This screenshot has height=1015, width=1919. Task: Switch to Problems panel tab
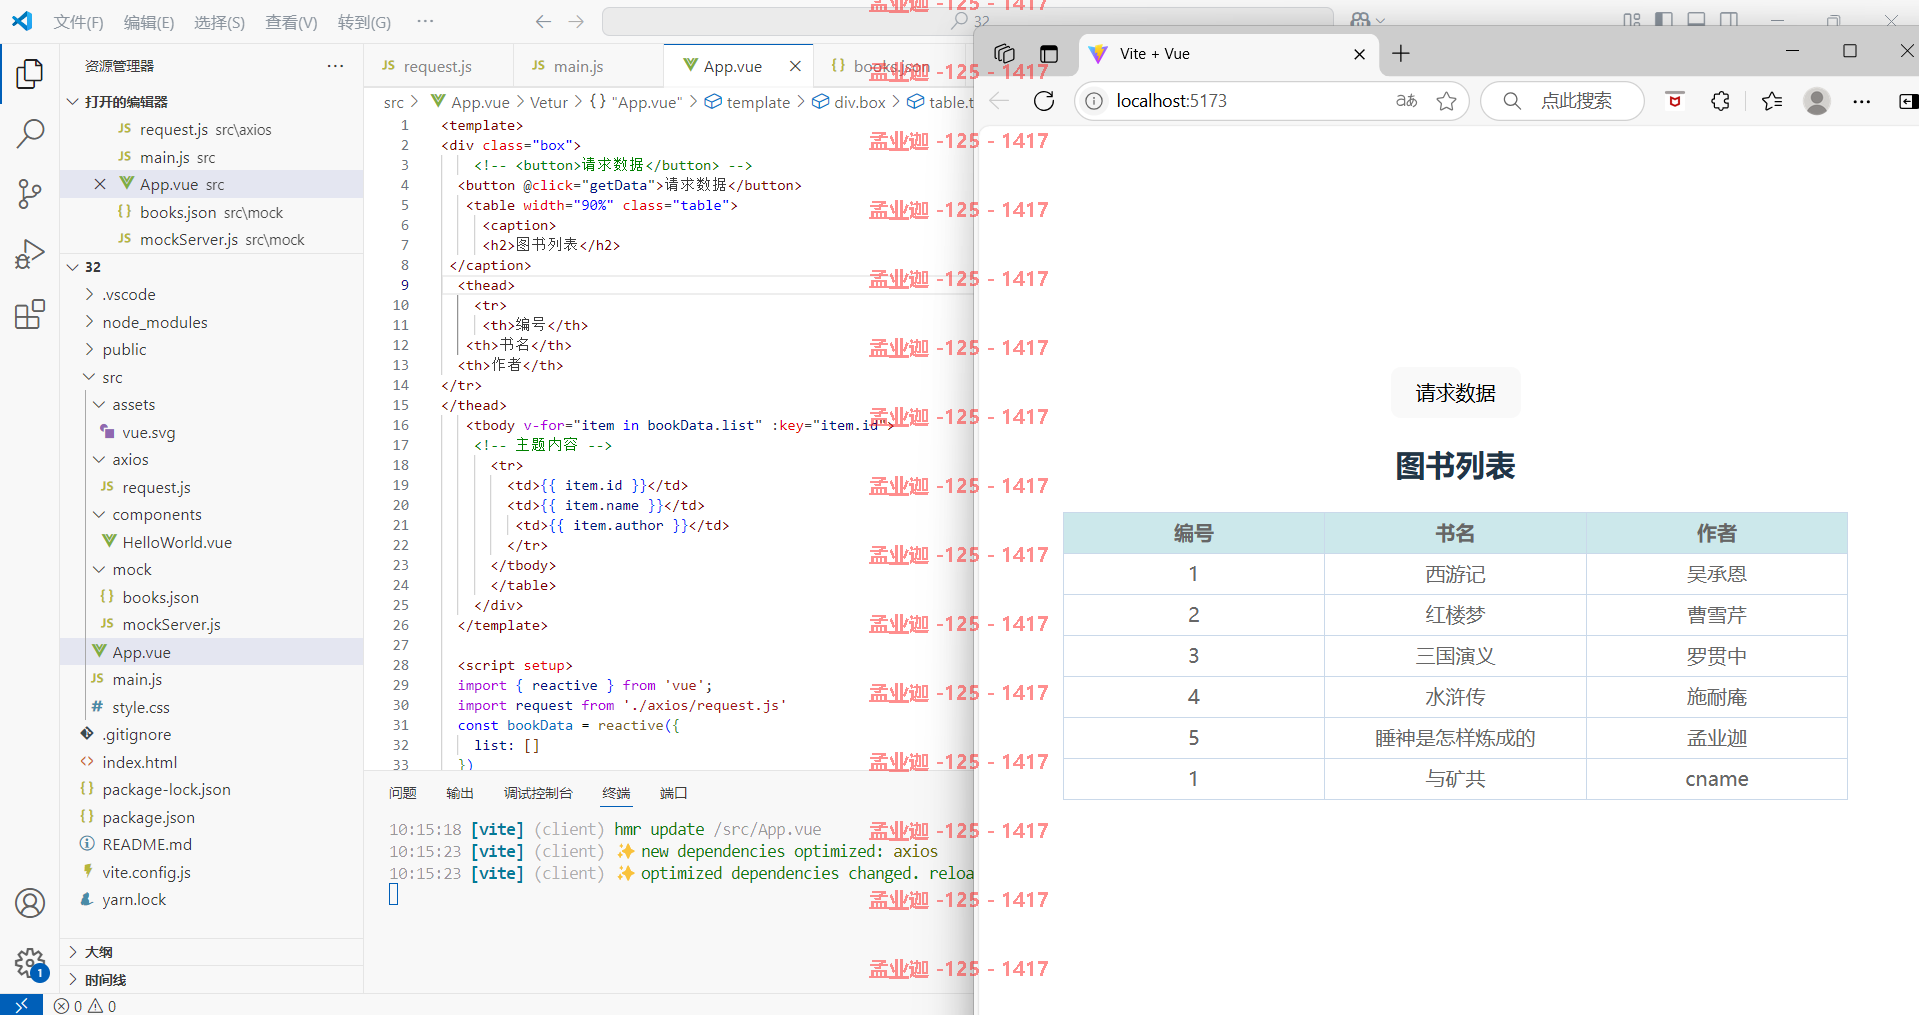pos(403,793)
